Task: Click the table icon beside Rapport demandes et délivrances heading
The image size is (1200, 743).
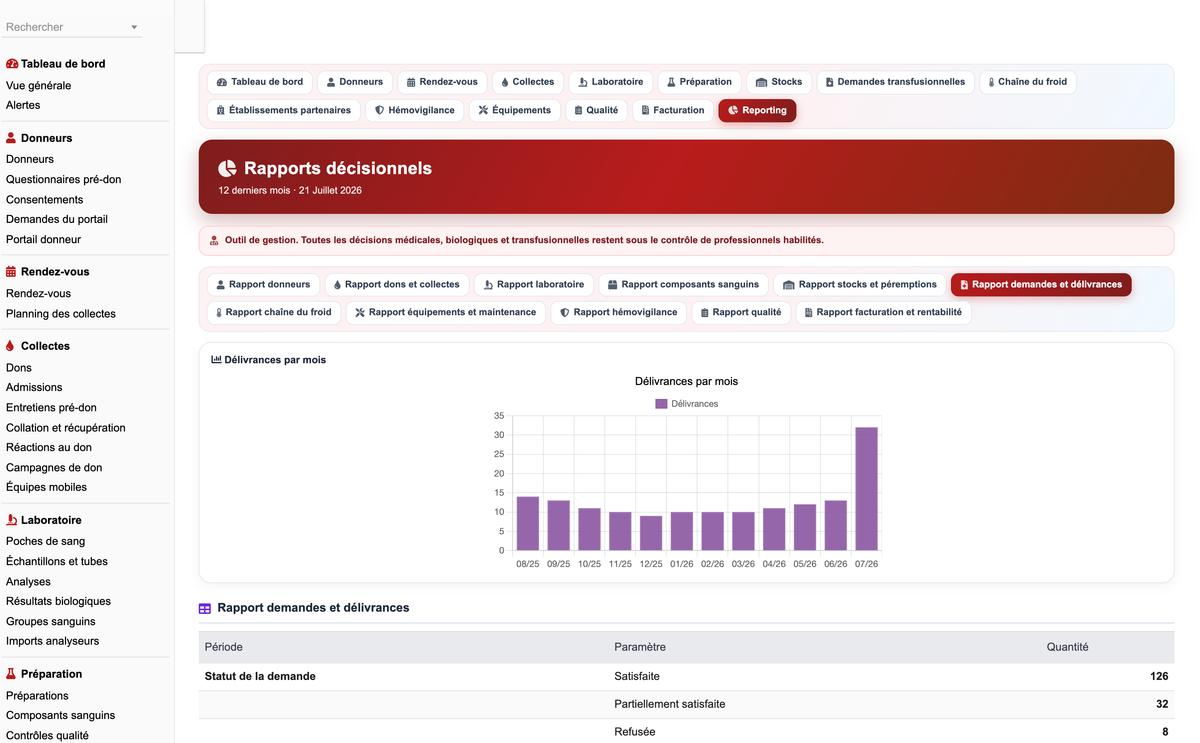Action: click(205, 608)
